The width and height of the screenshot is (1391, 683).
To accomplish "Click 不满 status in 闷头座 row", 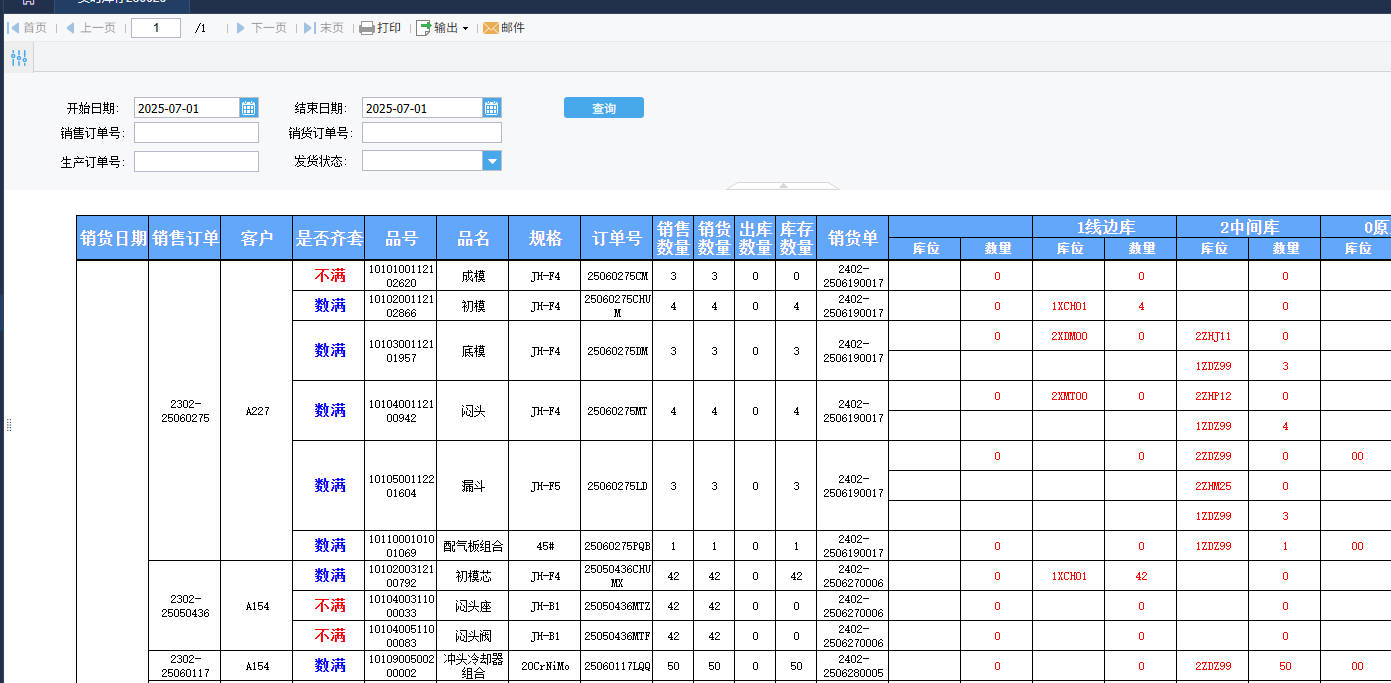I will click(x=330, y=606).
